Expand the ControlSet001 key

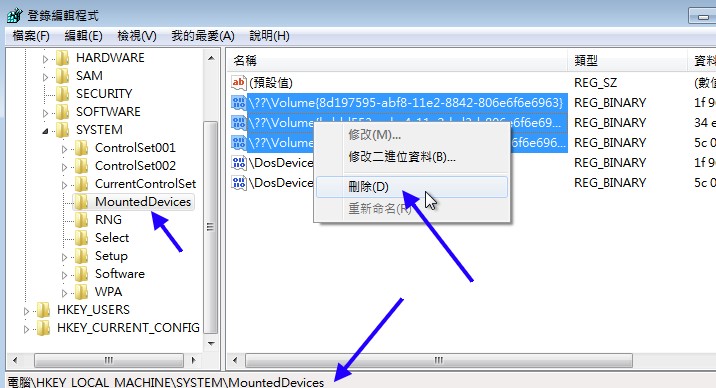64,149
